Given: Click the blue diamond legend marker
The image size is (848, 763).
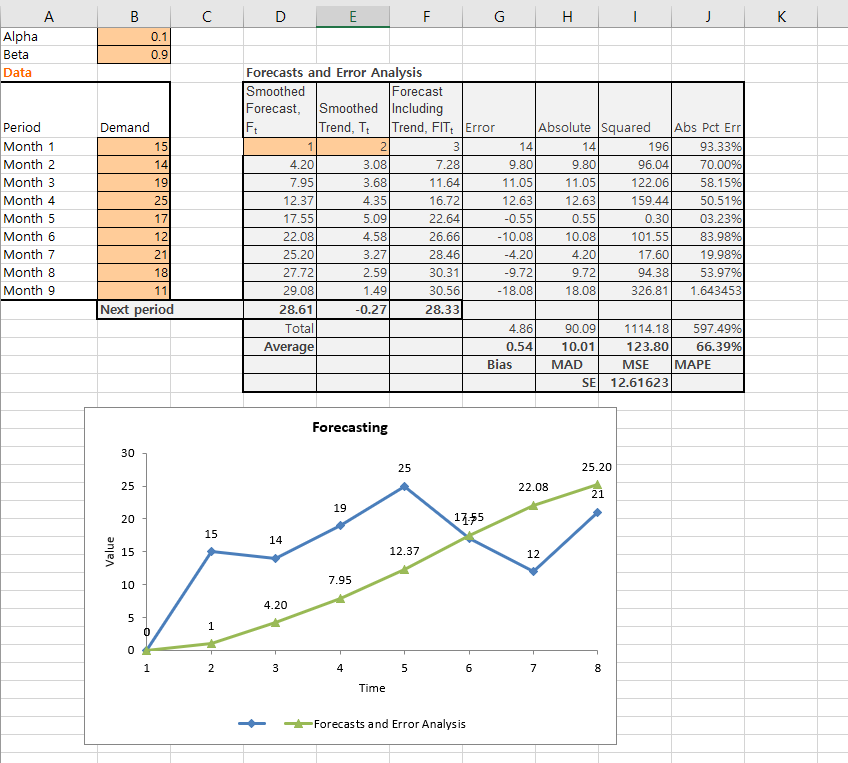Looking at the screenshot, I should (251, 724).
